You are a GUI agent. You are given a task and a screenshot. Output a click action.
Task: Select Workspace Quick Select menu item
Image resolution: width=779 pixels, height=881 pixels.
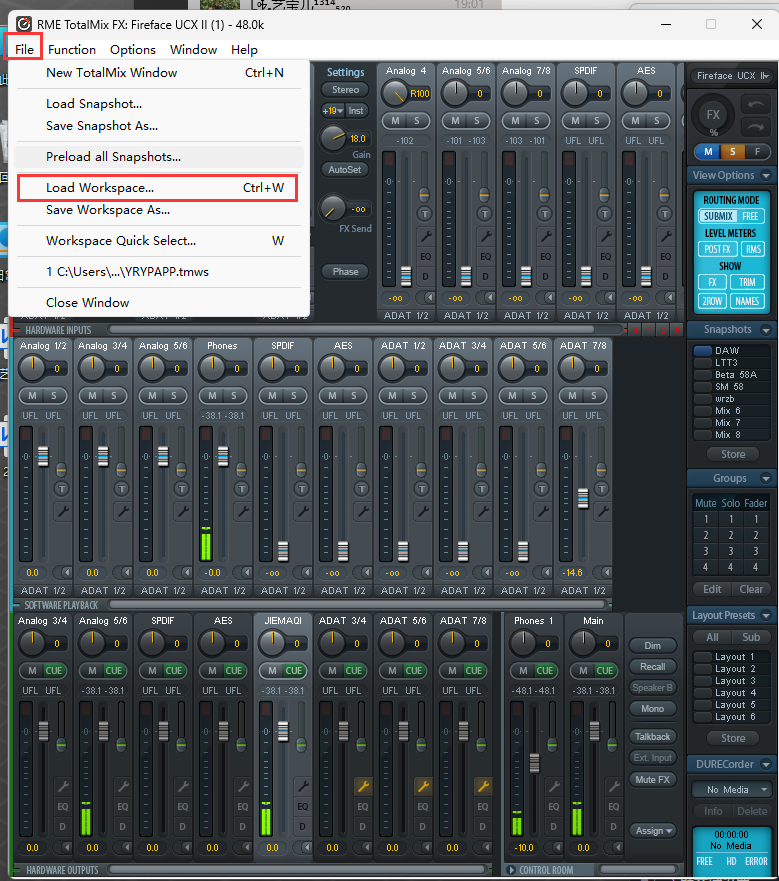click(x=159, y=240)
